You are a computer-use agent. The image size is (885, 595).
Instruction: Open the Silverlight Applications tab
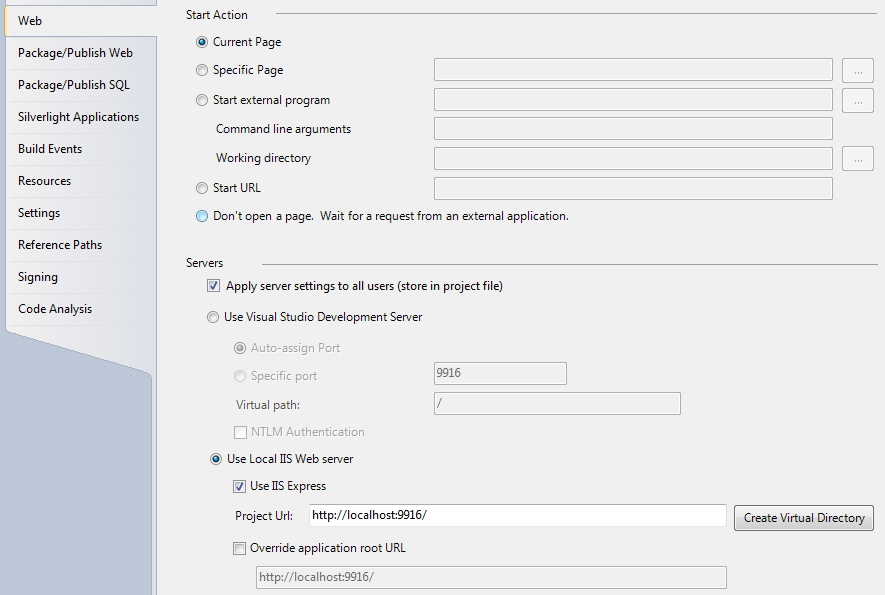(x=78, y=117)
